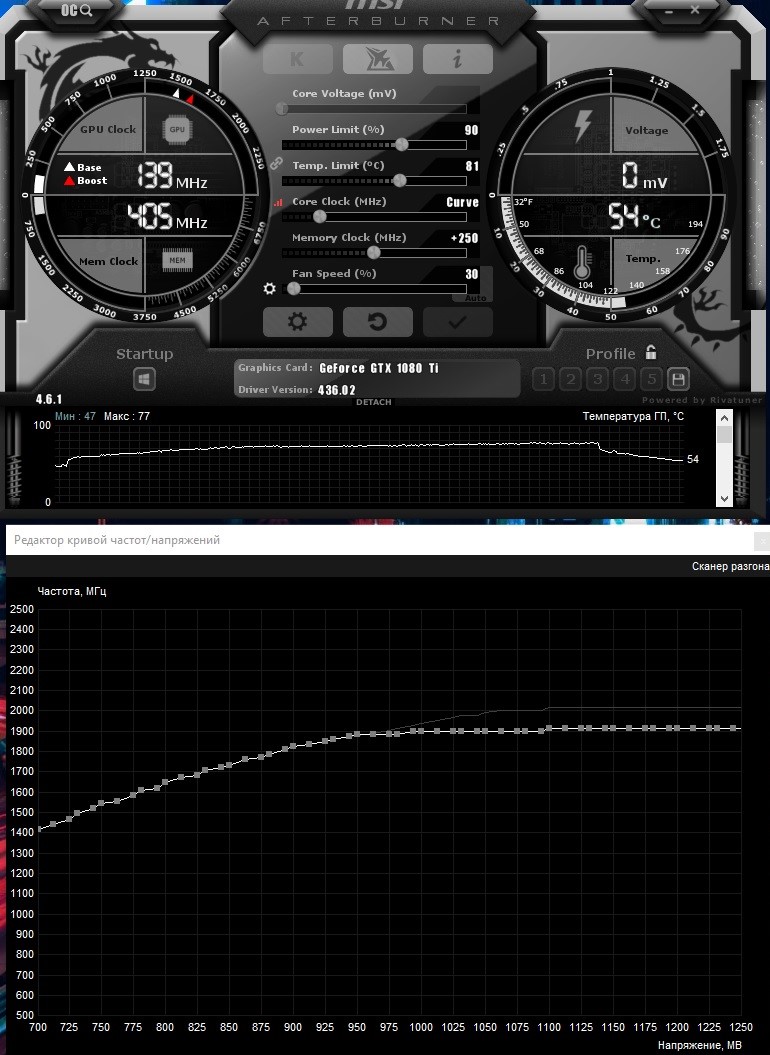Click the Core Clock value Curve

click(462, 202)
